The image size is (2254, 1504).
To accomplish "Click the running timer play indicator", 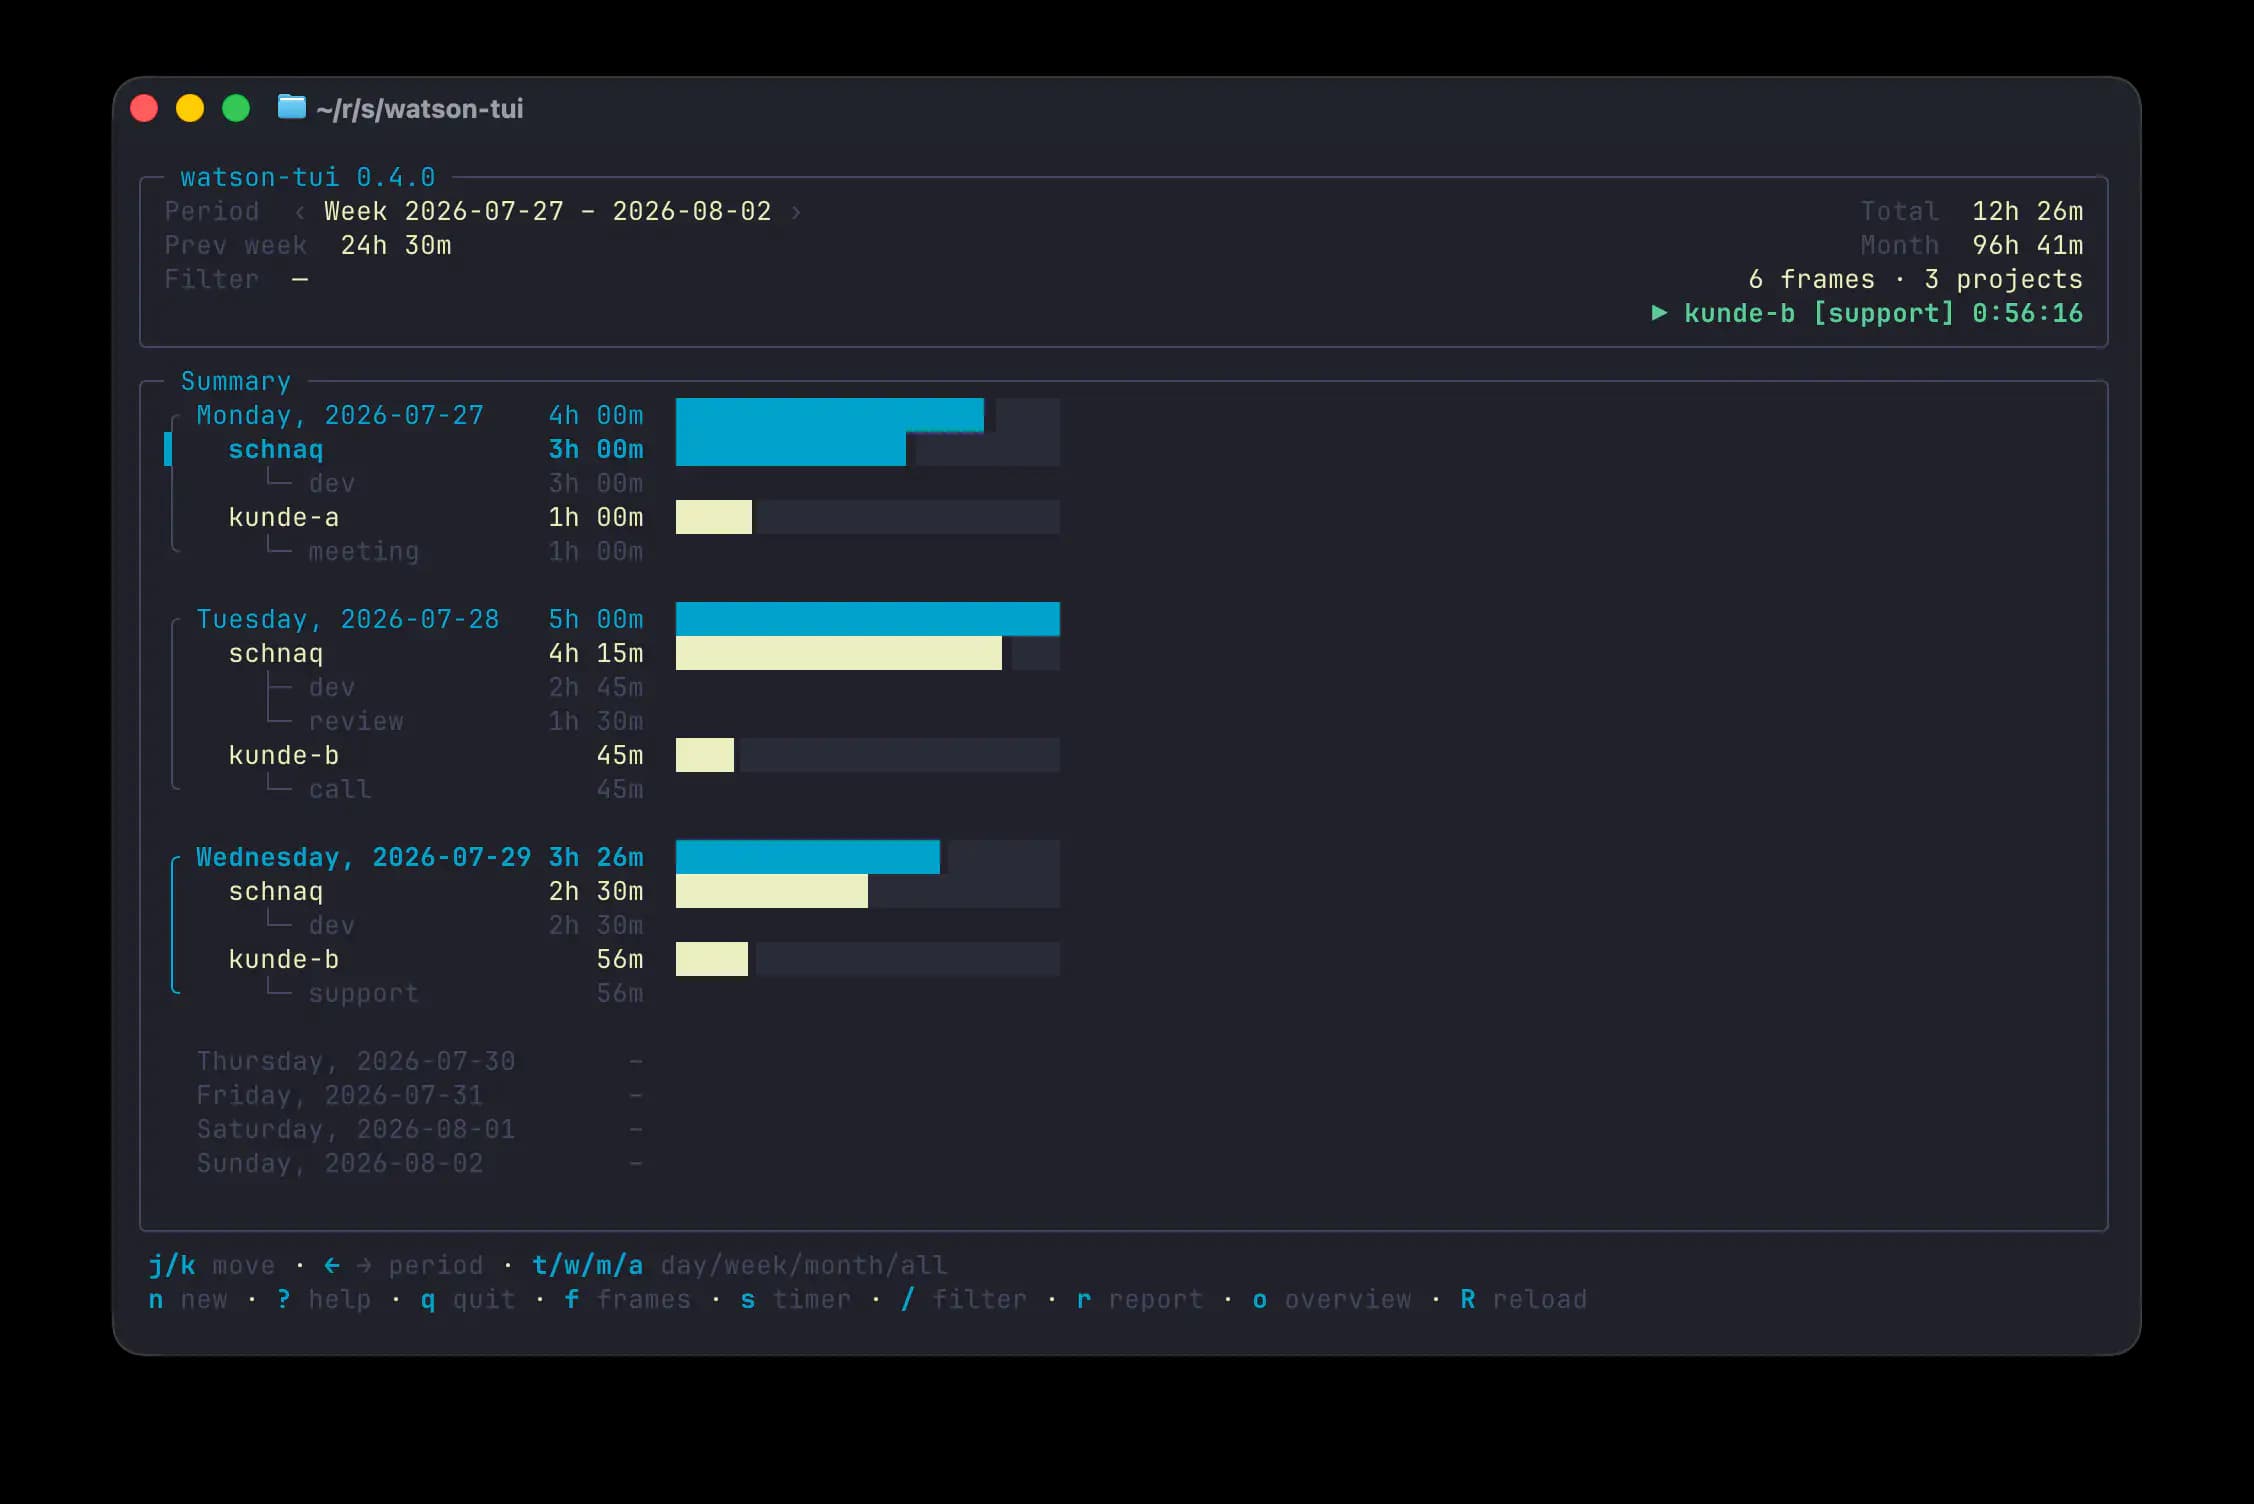I will [1659, 313].
